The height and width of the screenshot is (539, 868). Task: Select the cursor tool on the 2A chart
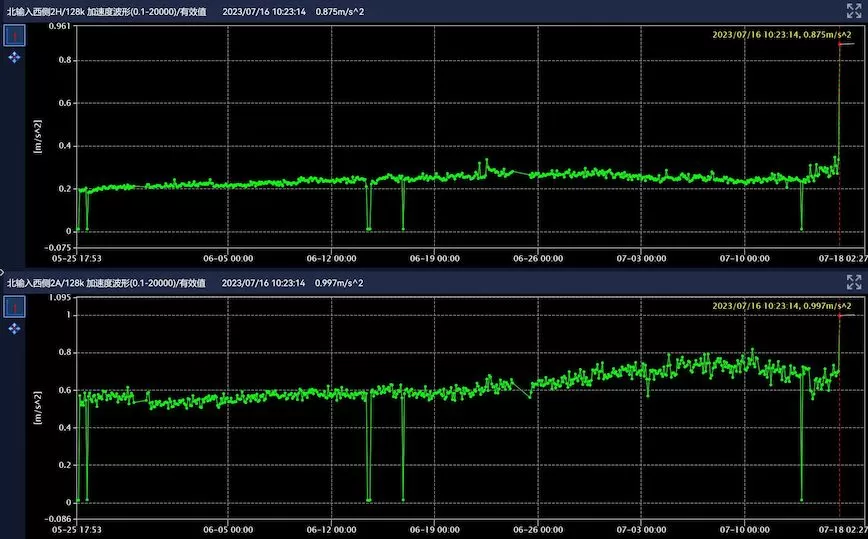(x=15, y=305)
